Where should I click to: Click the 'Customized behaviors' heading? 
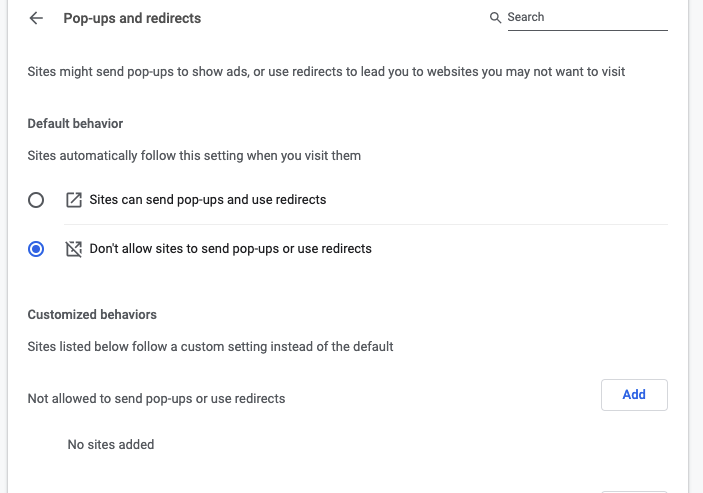[x=92, y=315]
